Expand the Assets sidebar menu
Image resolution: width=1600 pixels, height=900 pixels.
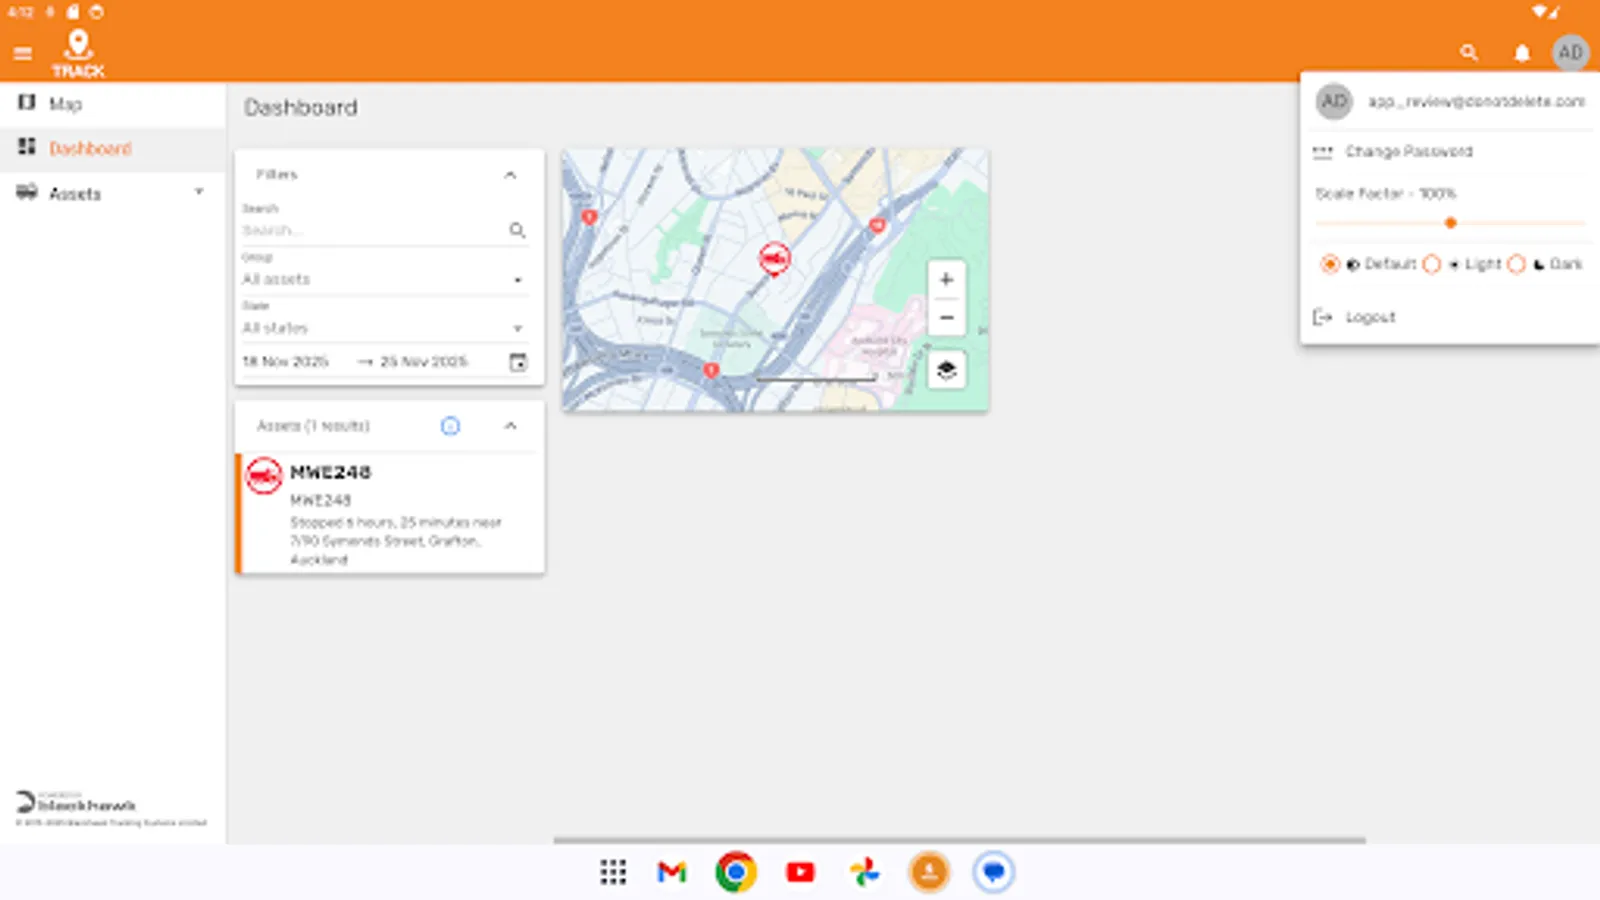click(x=198, y=191)
